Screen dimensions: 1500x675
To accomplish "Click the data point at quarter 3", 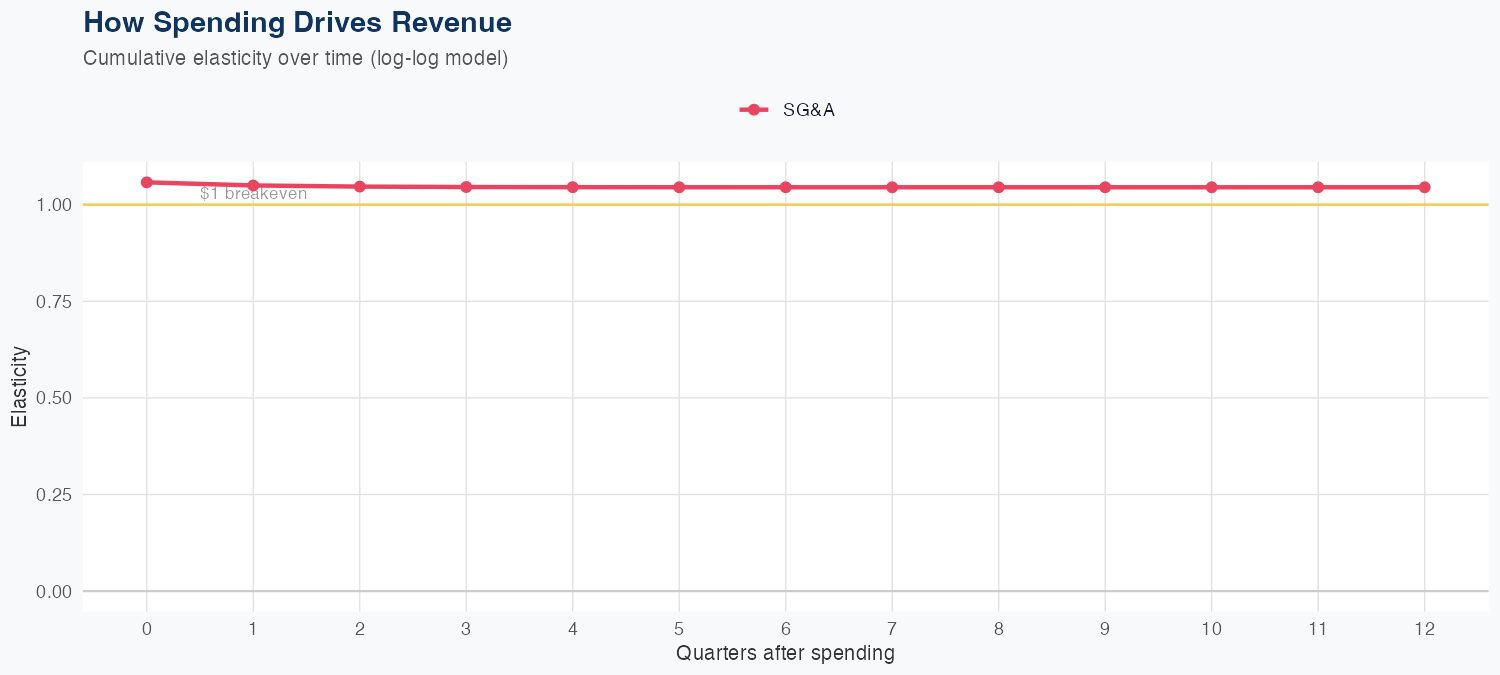I will [466, 187].
